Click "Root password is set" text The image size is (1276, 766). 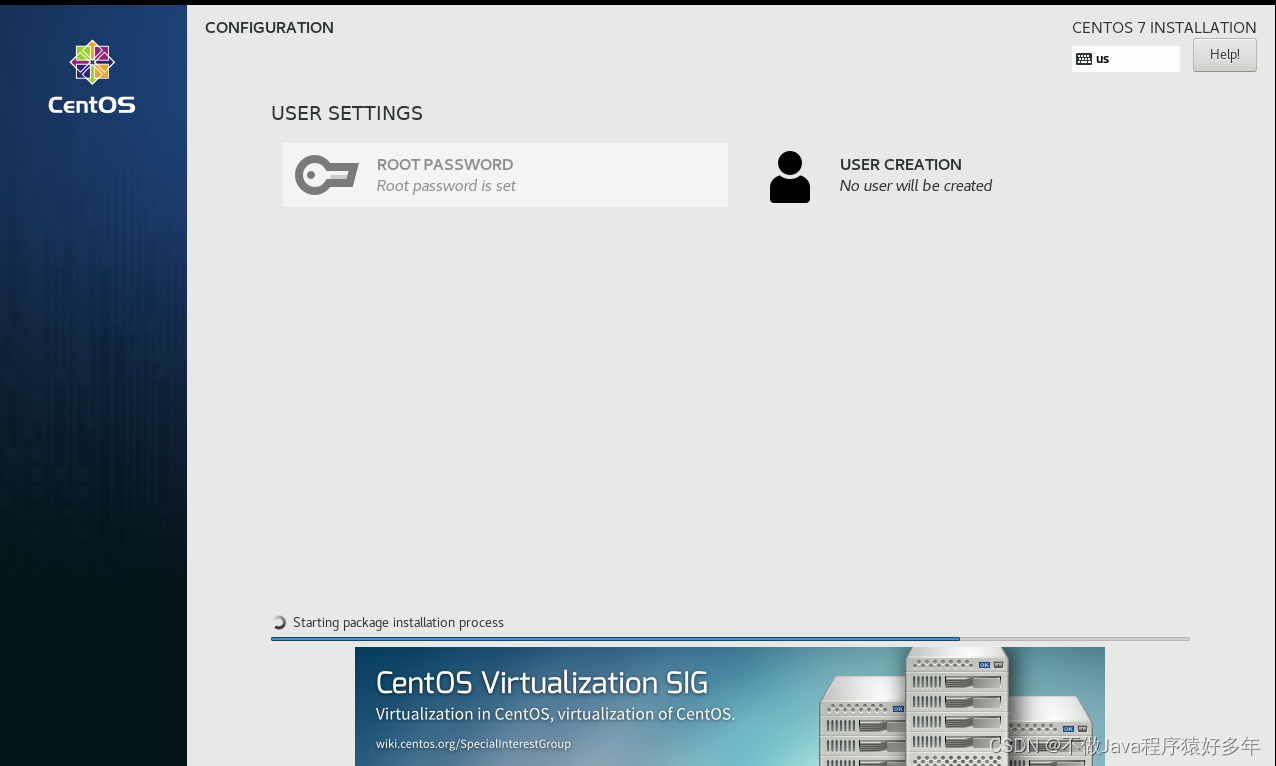[x=446, y=186]
